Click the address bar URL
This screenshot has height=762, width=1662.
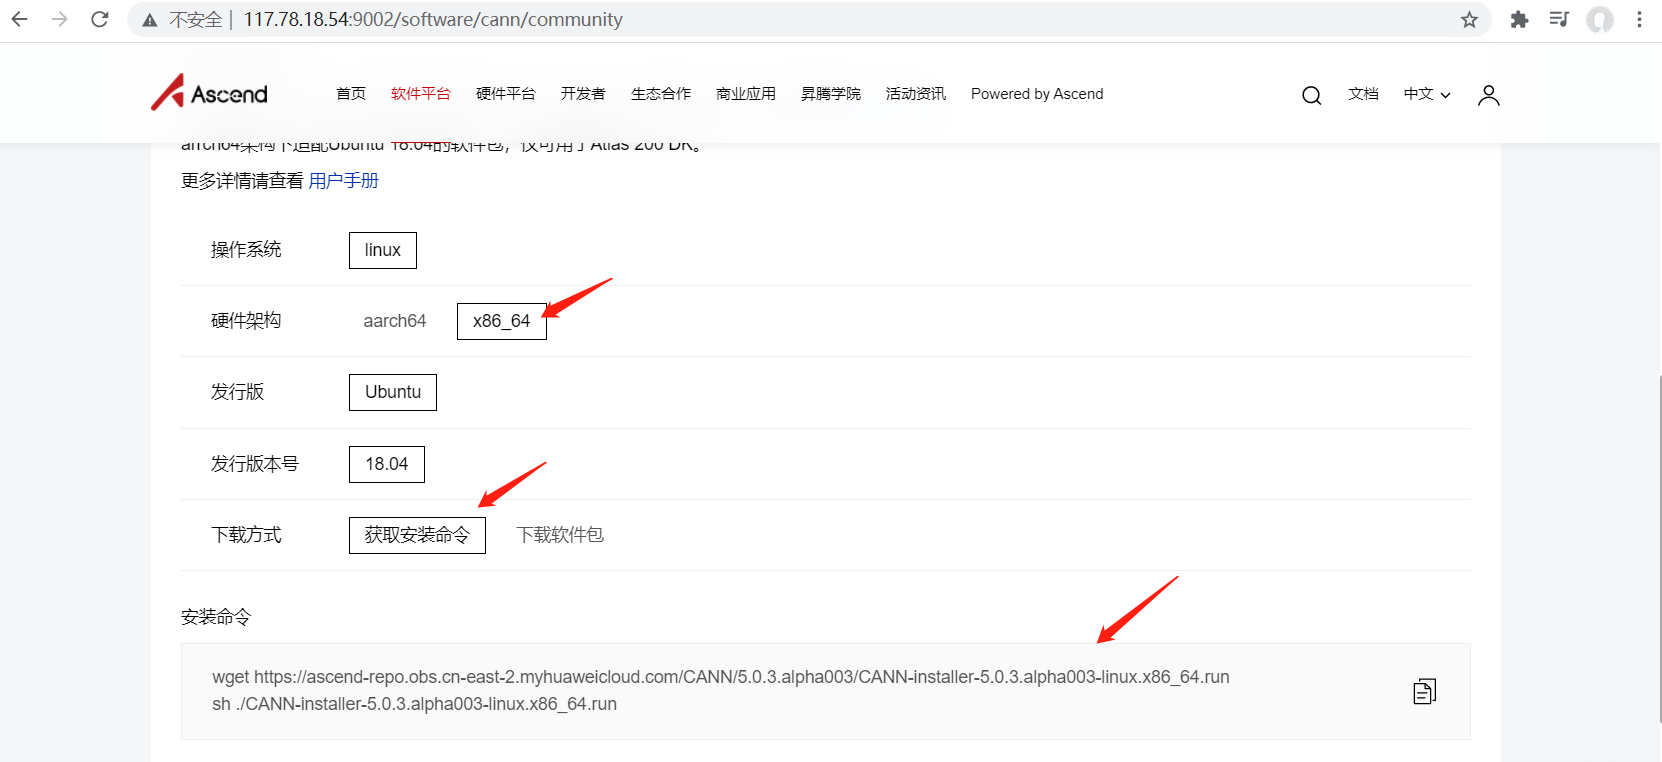coord(433,20)
